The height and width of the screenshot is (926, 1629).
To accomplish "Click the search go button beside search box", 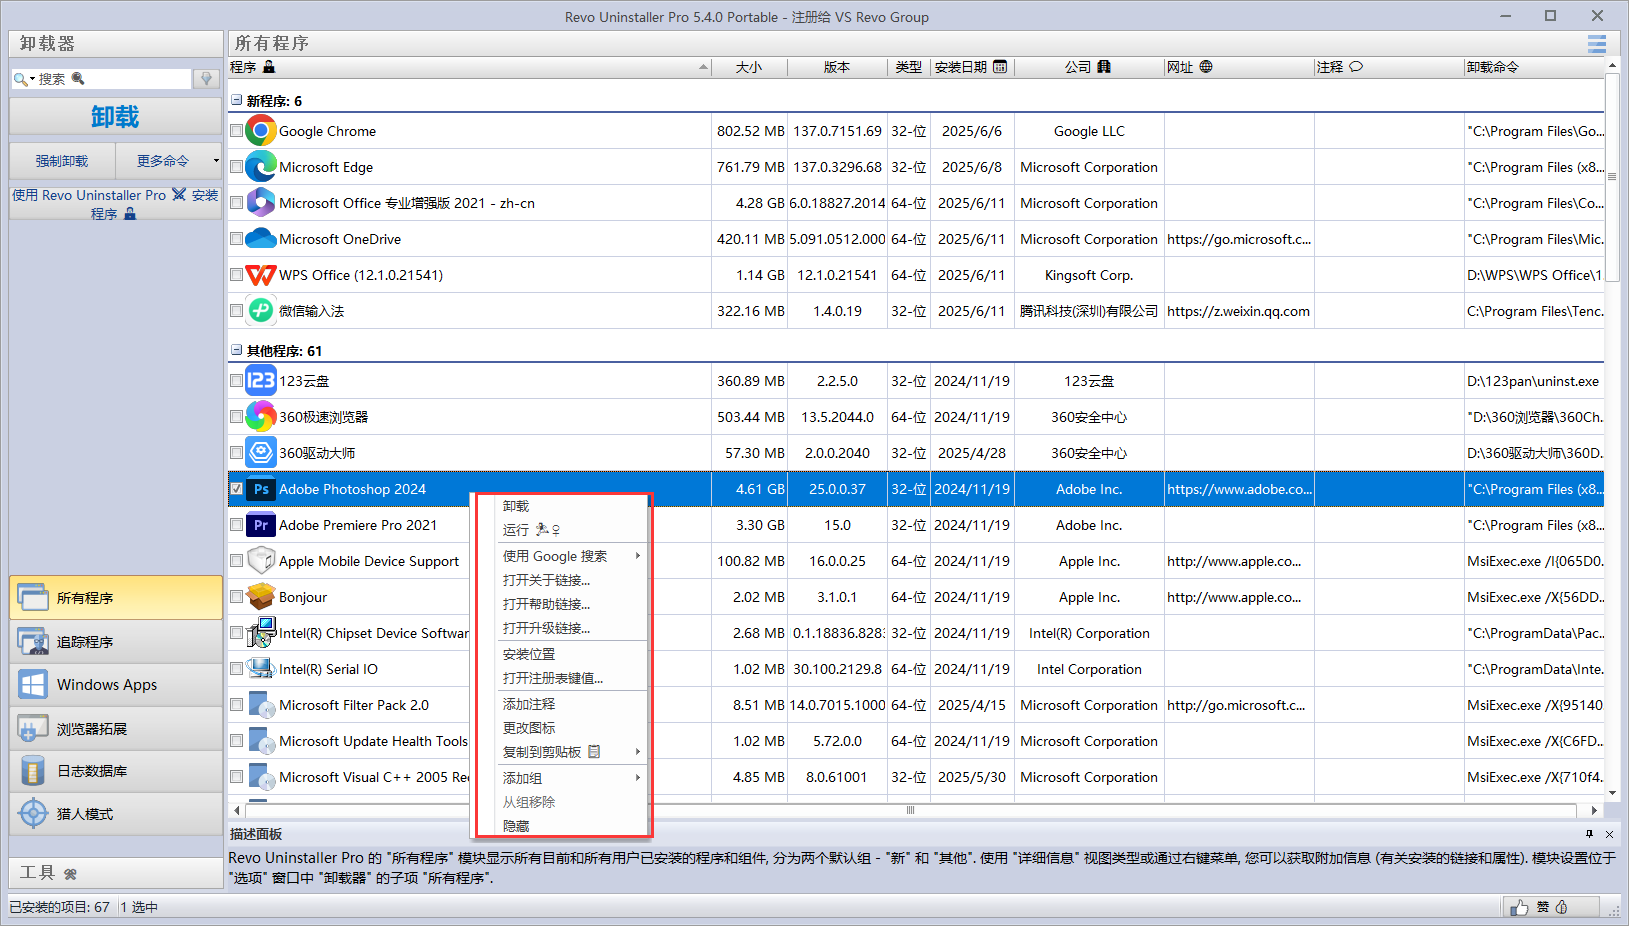I will click(x=207, y=79).
